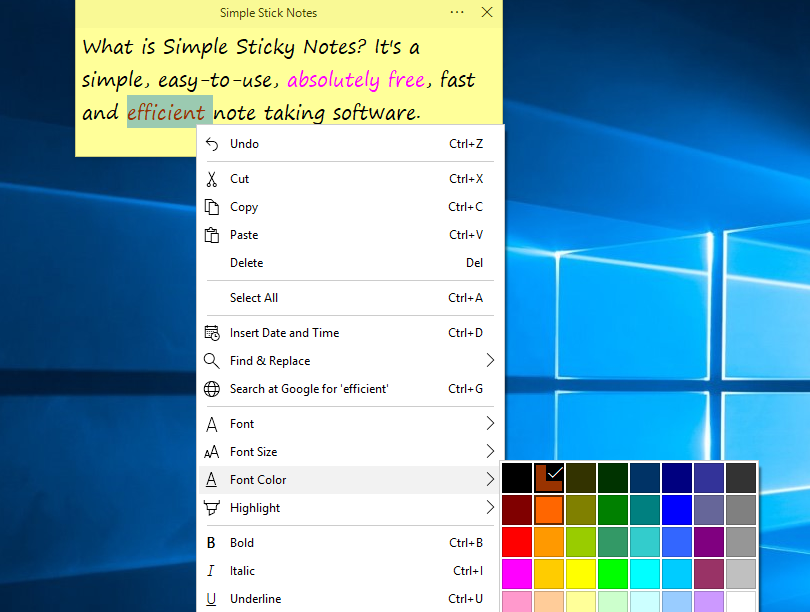Click the Insert Date and Time calendar icon
810x612 pixels.
coord(211,333)
